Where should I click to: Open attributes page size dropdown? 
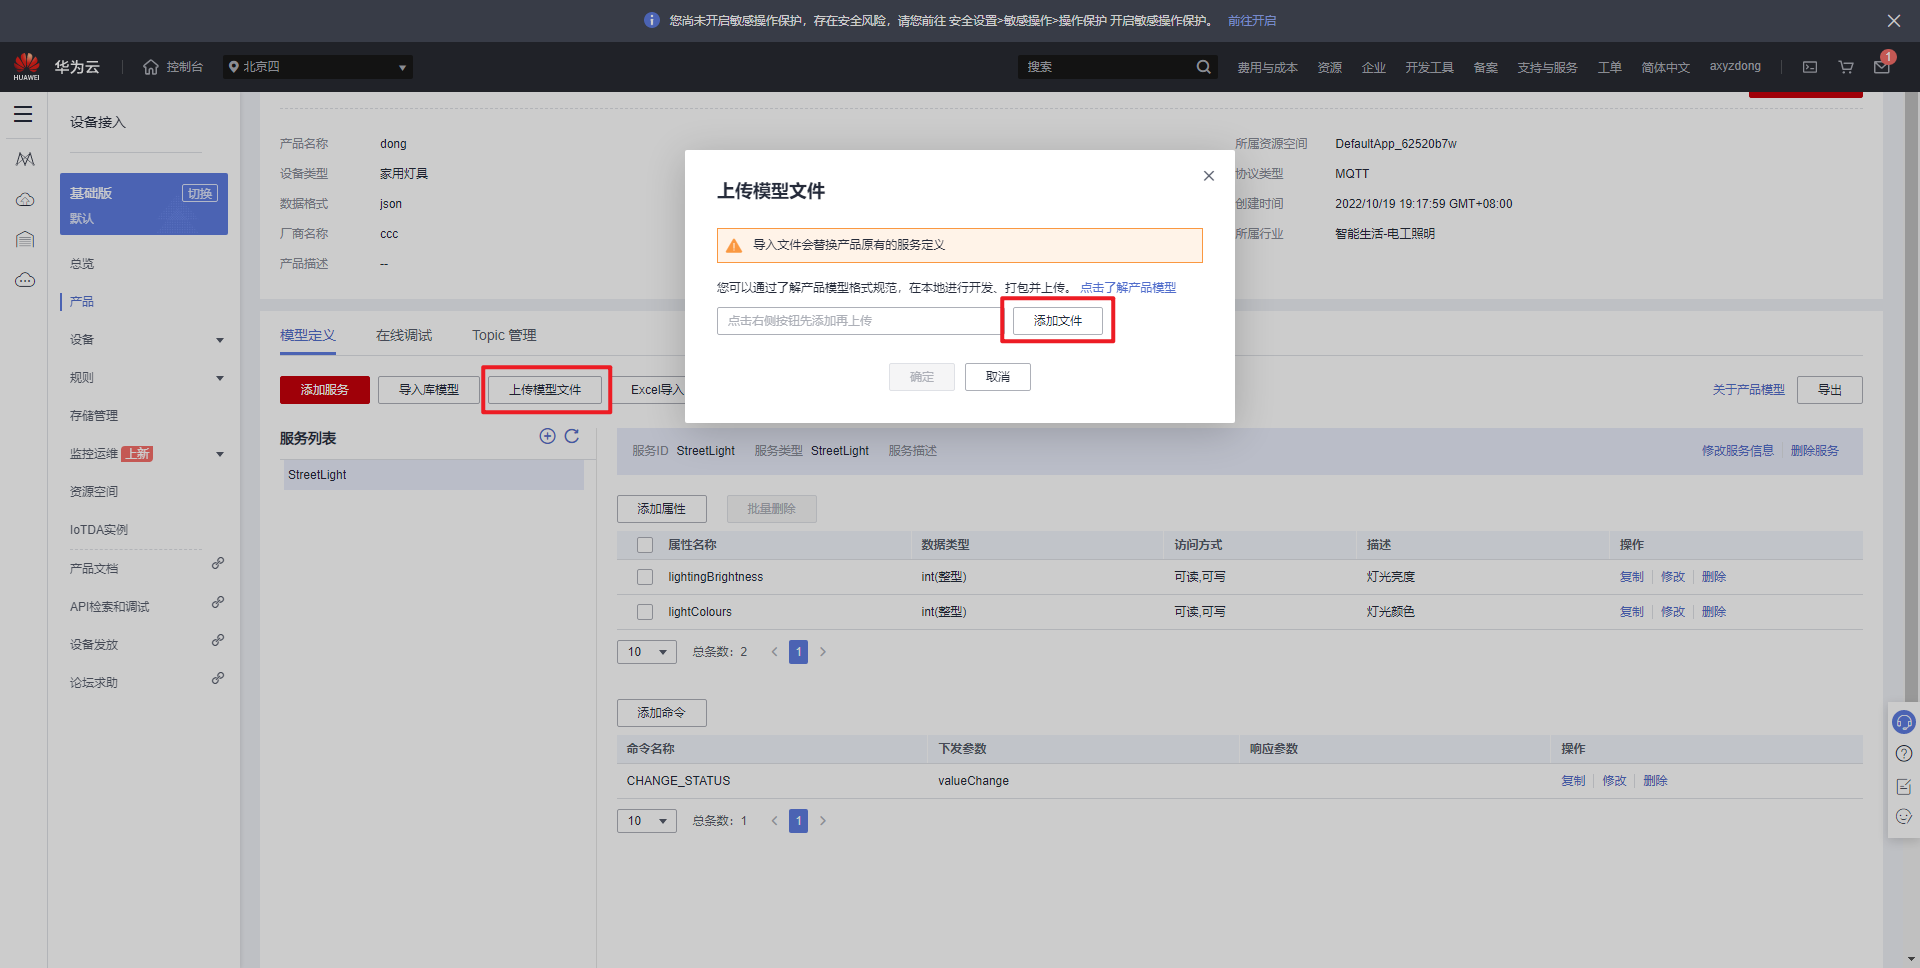(647, 652)
